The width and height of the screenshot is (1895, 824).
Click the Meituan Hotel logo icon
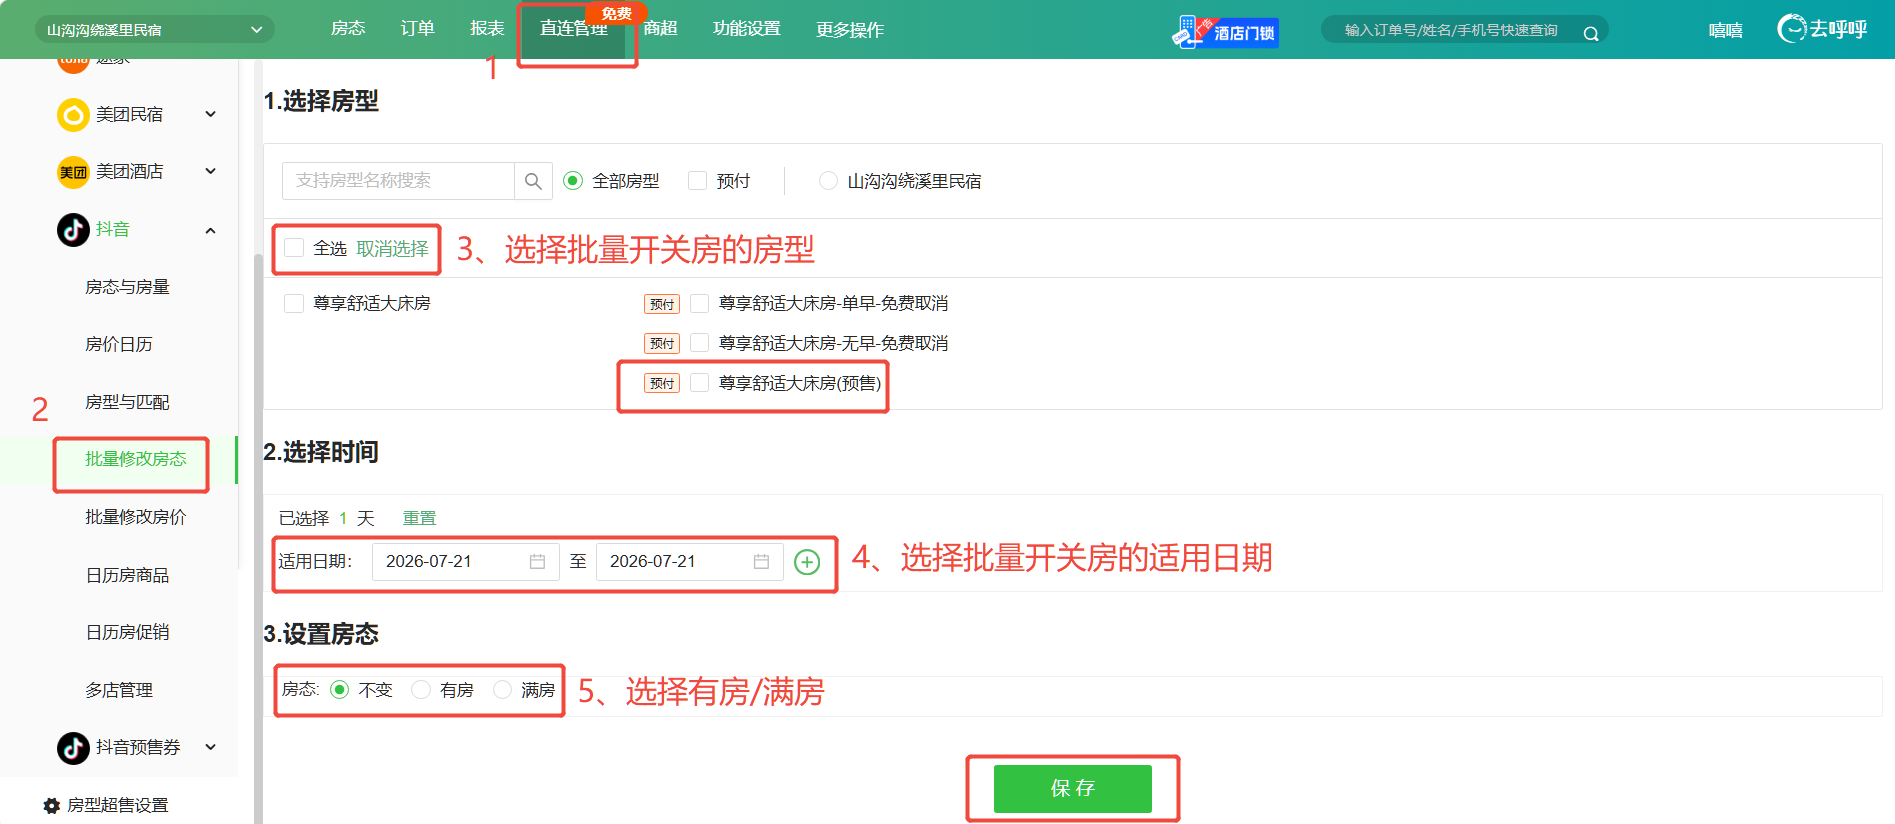73,172
